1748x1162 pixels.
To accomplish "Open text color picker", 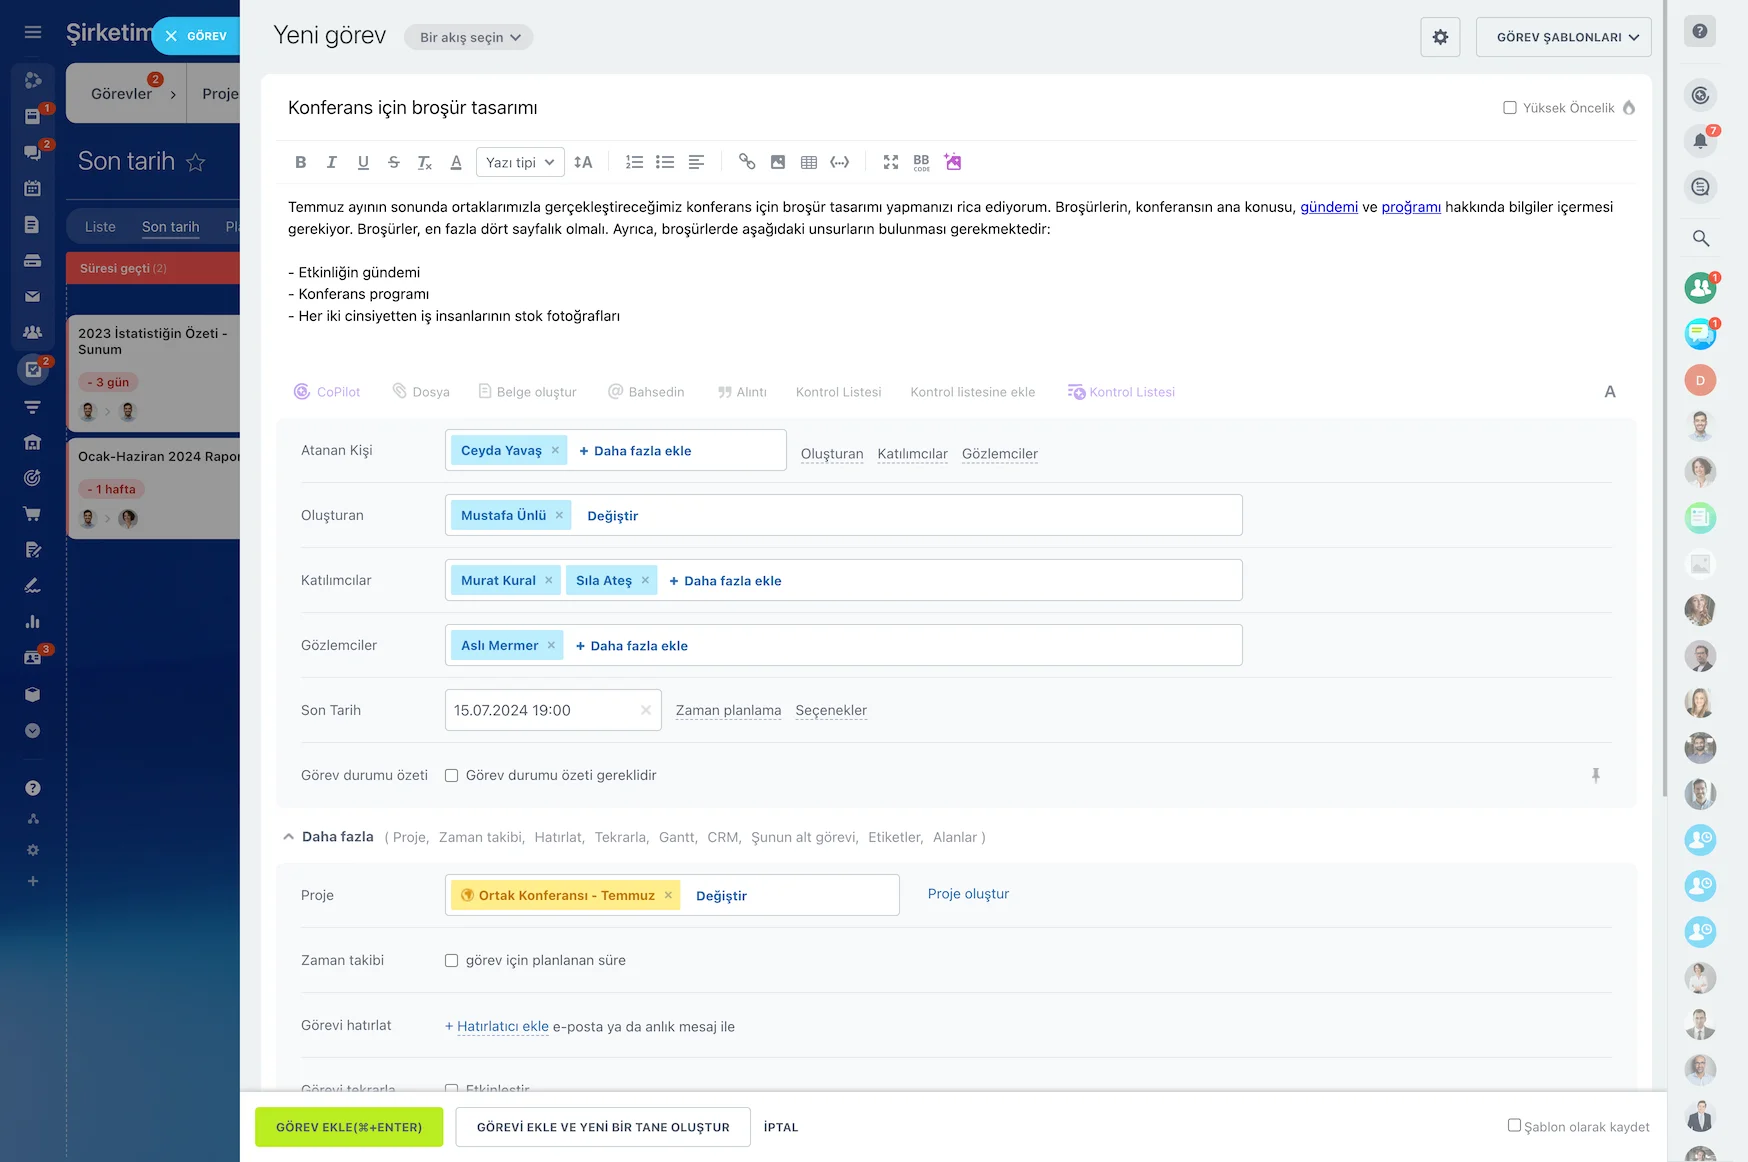I will coord(456,162).
